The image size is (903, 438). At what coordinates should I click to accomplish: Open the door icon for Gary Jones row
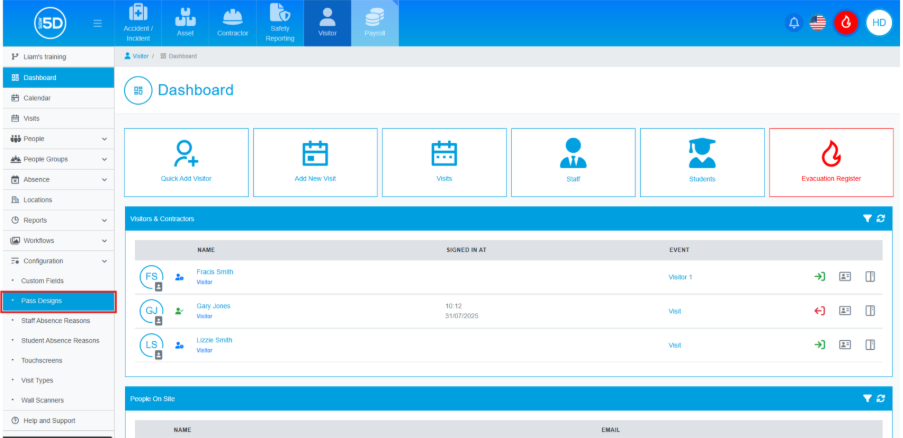coord(870,311)
